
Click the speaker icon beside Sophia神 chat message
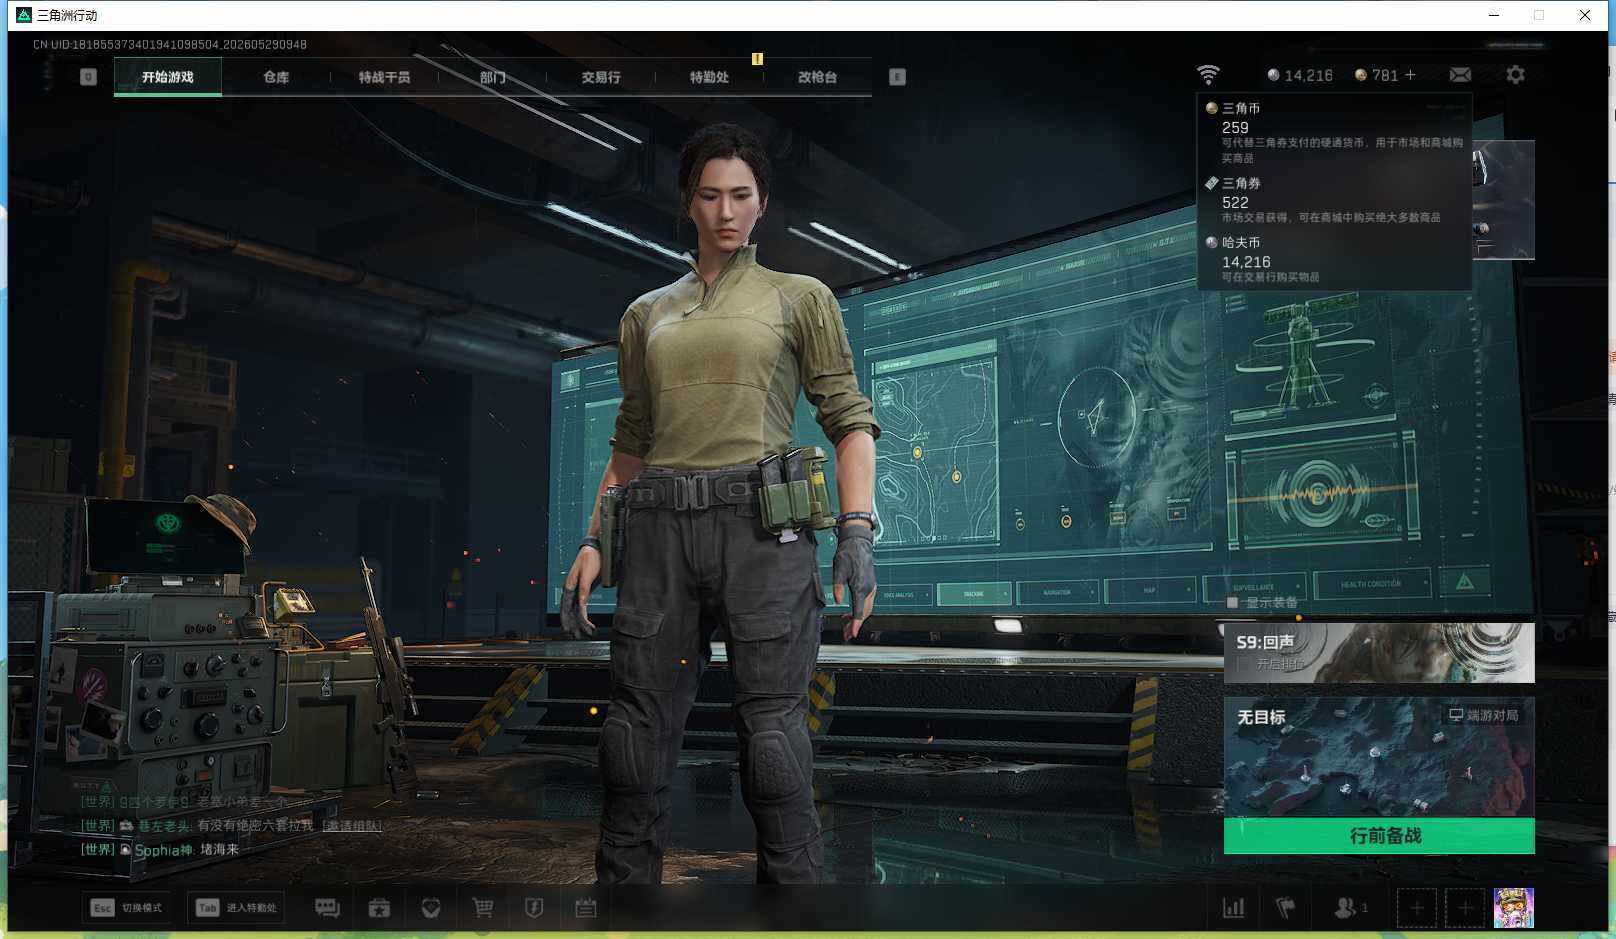126,850
